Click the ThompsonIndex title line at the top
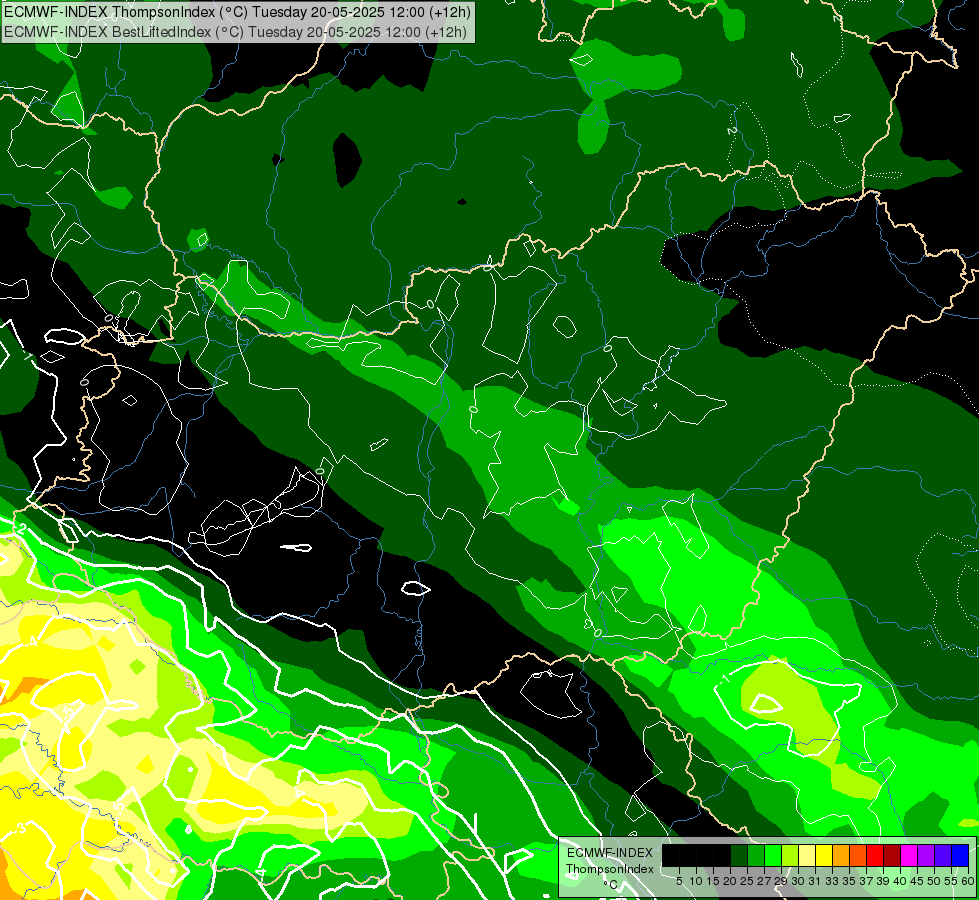Image resolution: width=979 pixels, height=900 pixels. pyautogui.click(x=237, y=11)
